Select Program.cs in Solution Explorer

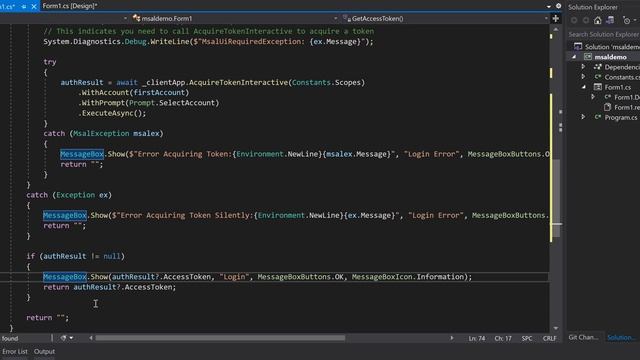[620, 118]
